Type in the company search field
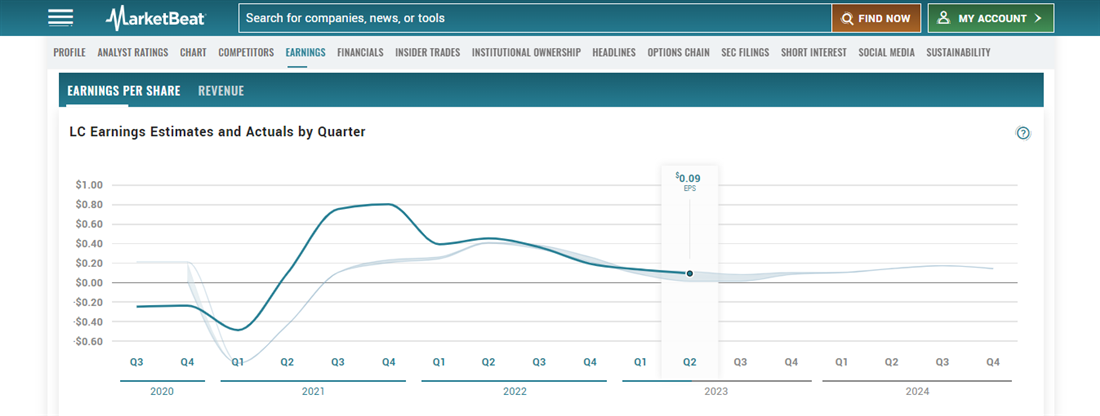The width and height of the screenshot is (1100, 416). click(x=535, y=18)
